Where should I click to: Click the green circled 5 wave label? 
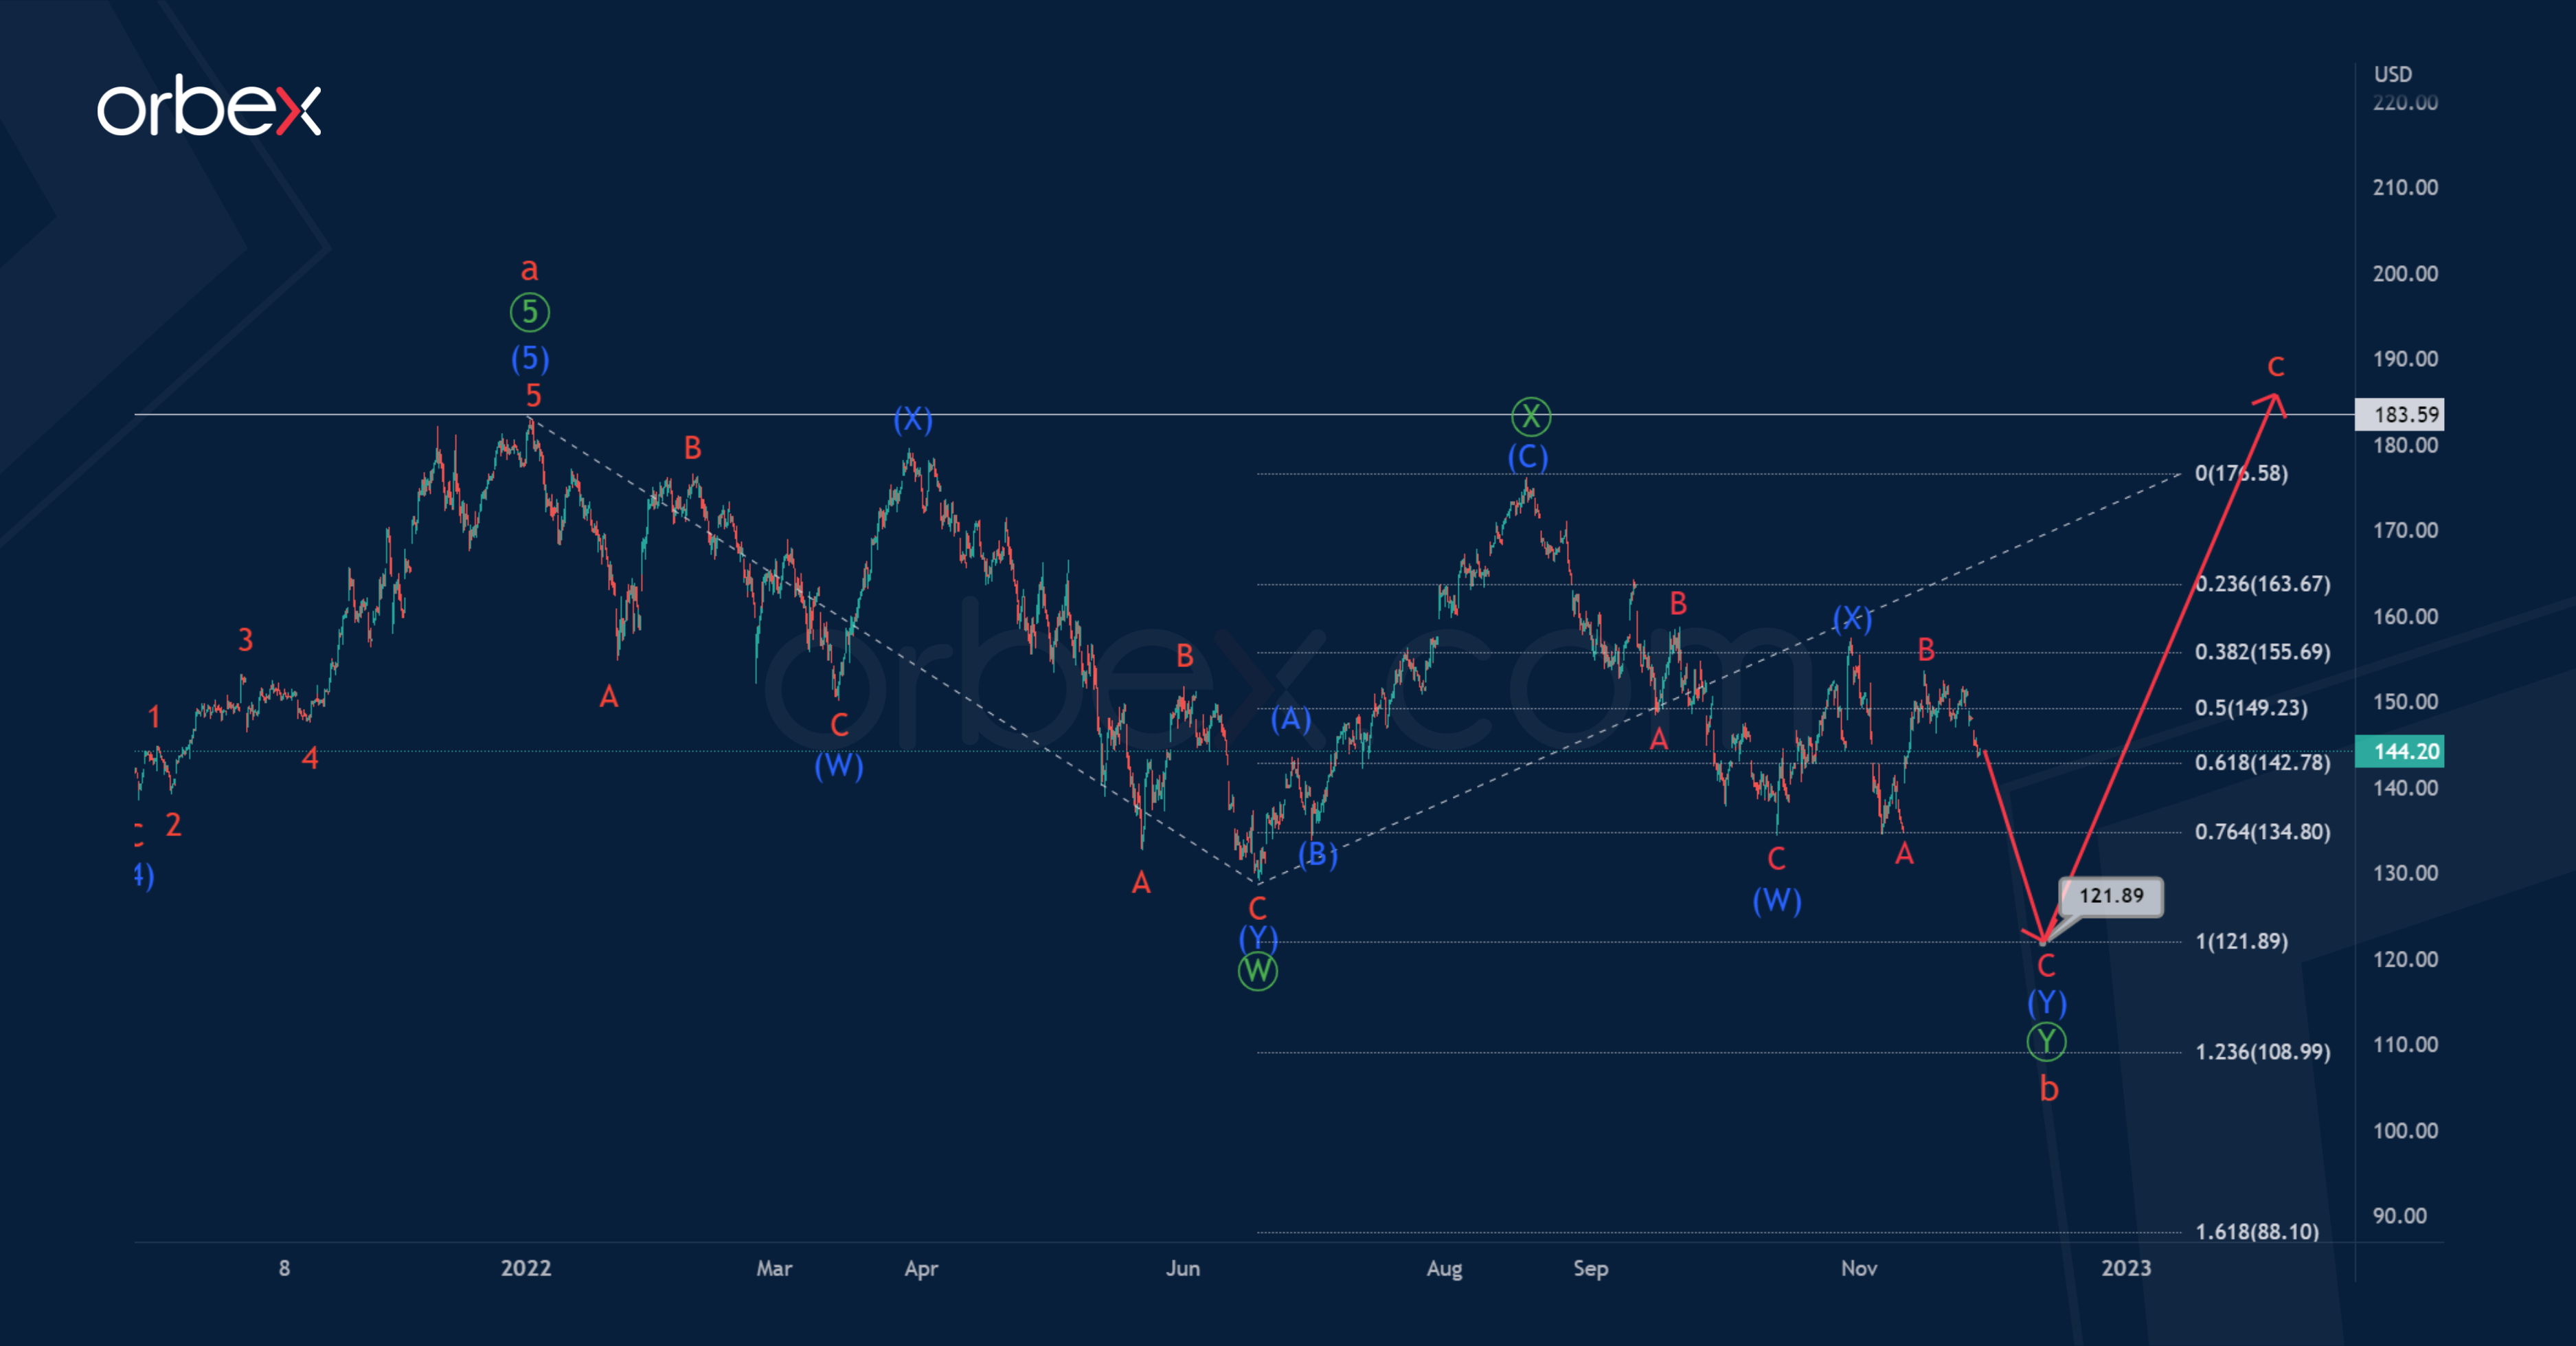529,312
